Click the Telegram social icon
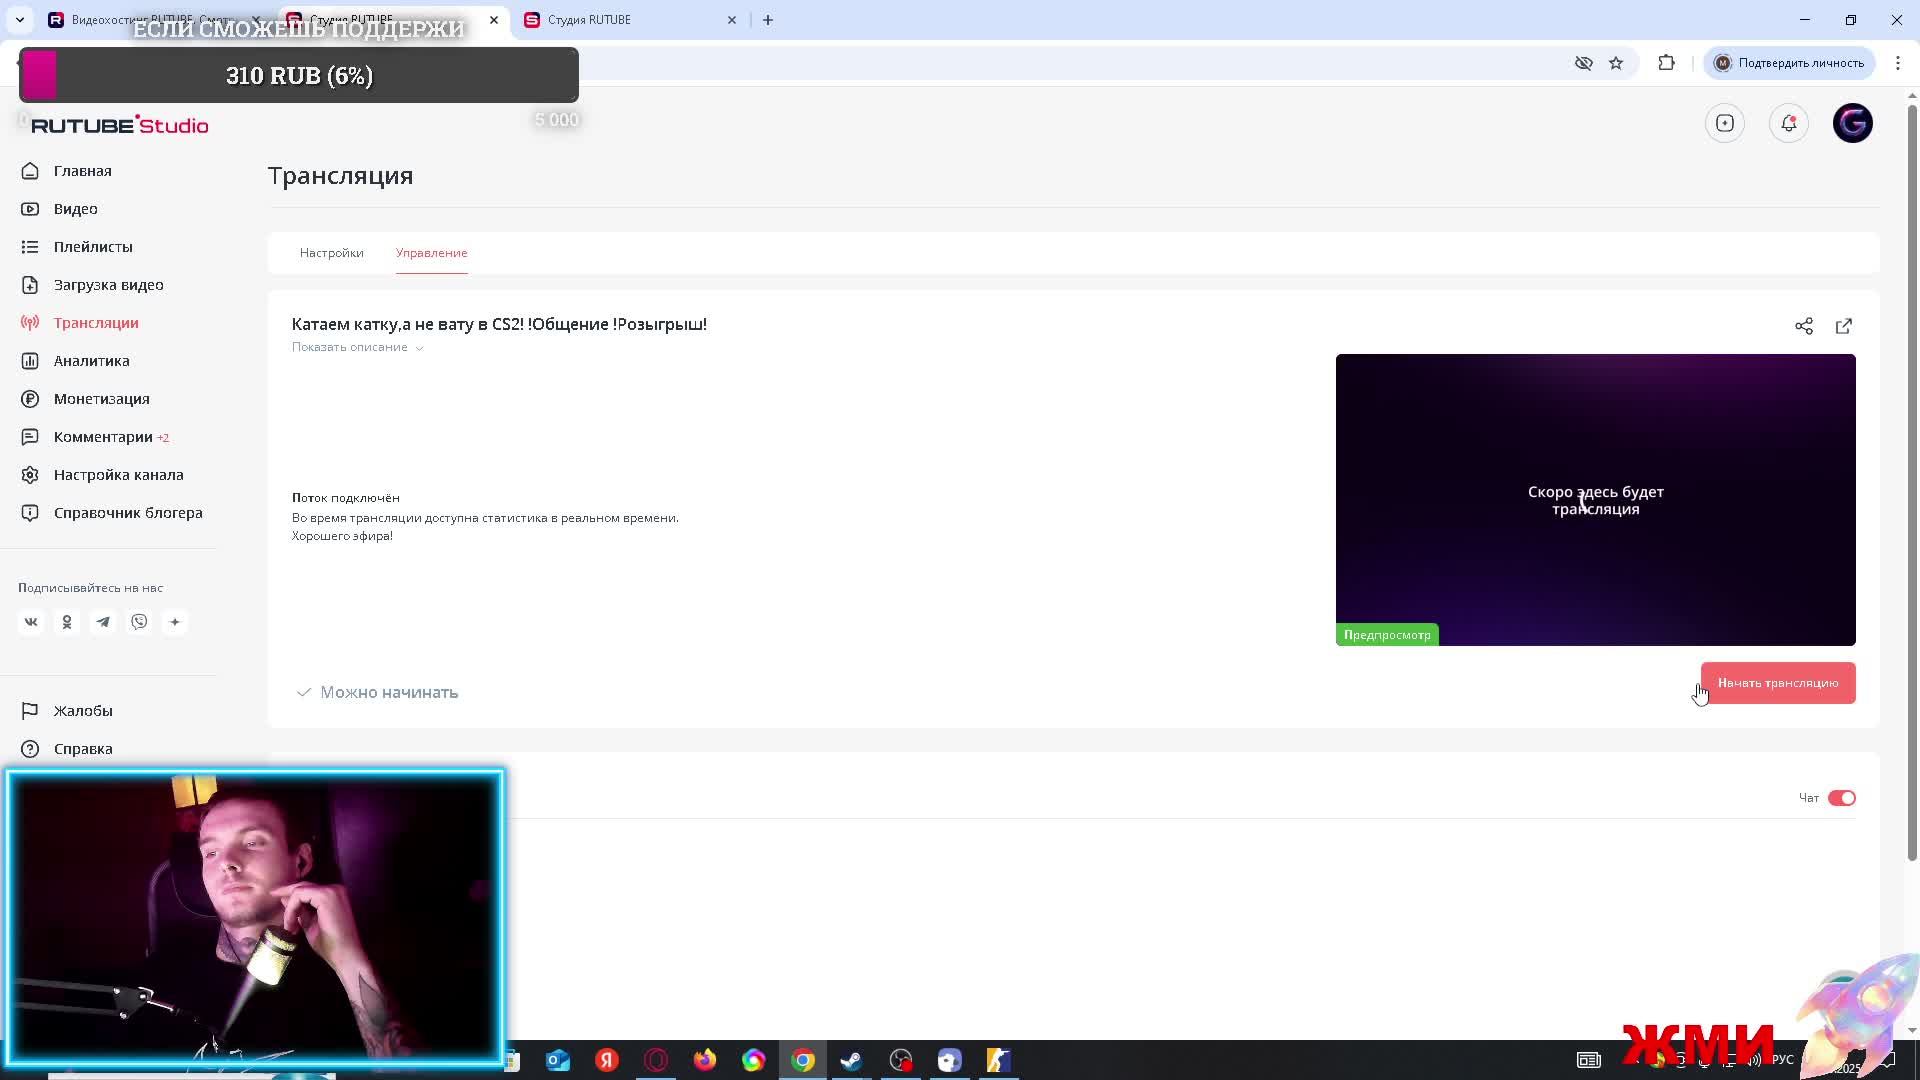 coord(103,622)
